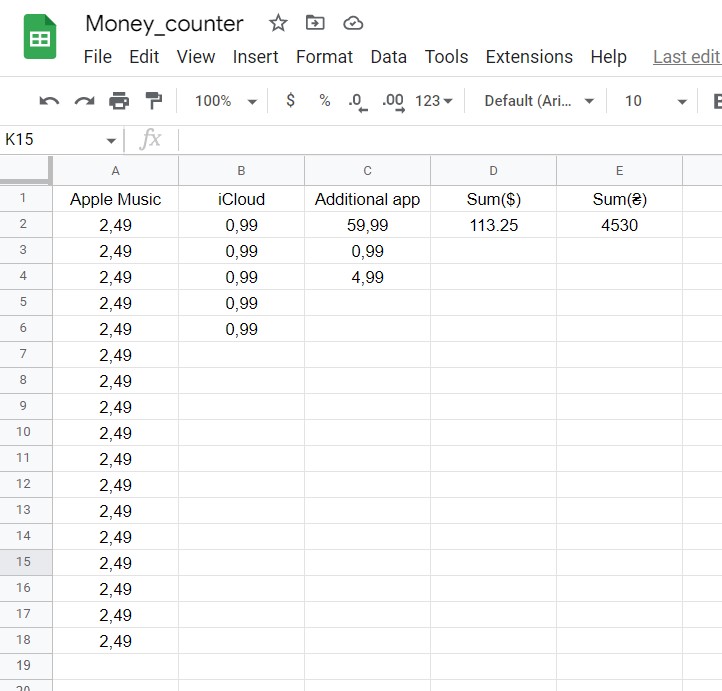Select cell A18 with 2,49
The image size is (722, 691).
click(116, 640)
